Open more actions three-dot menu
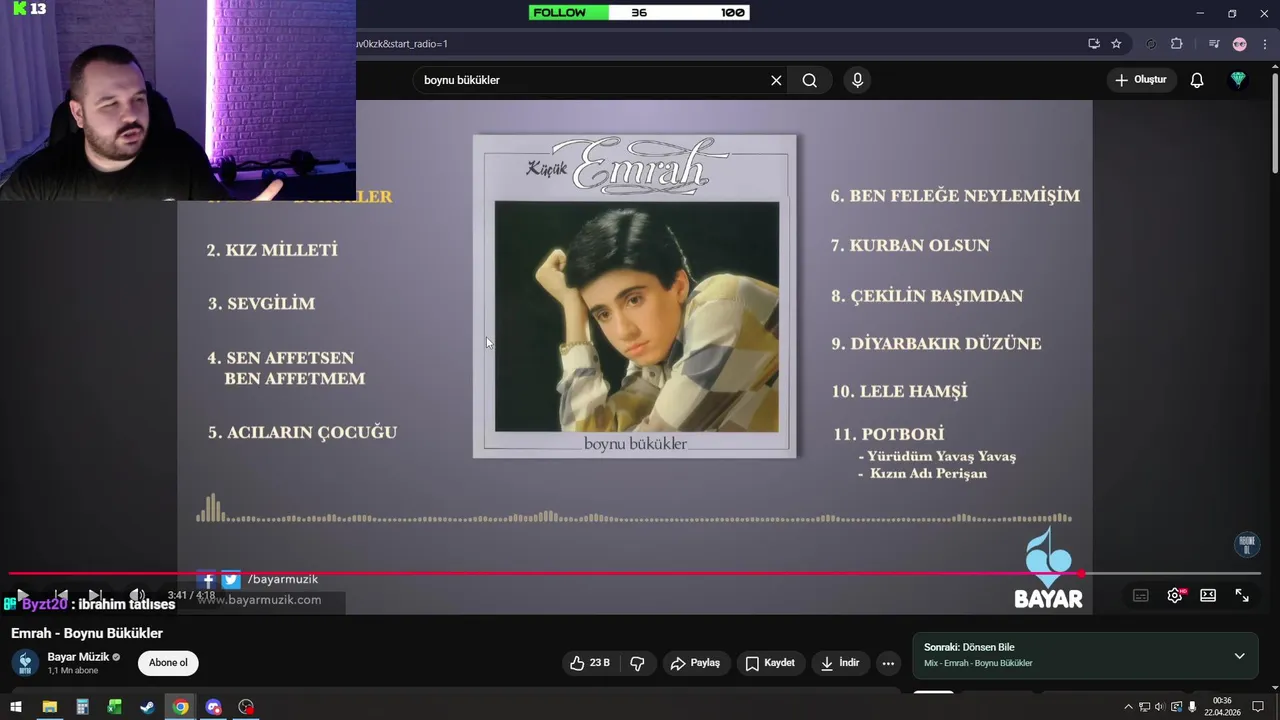This screenshot has width=1280, height=720. tap(888, 663)
